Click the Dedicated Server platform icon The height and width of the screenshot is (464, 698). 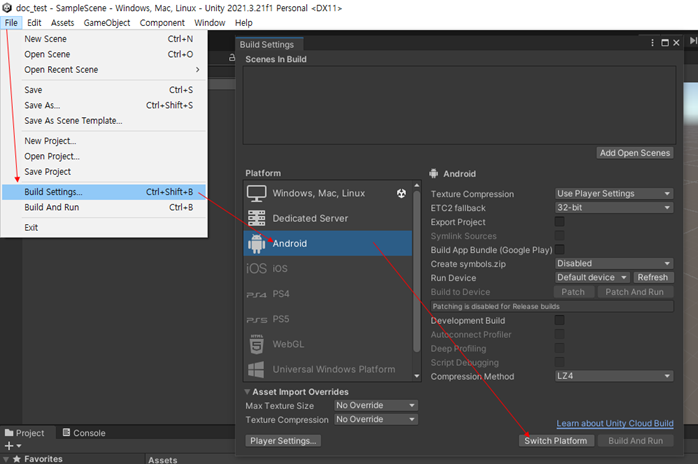256,218
